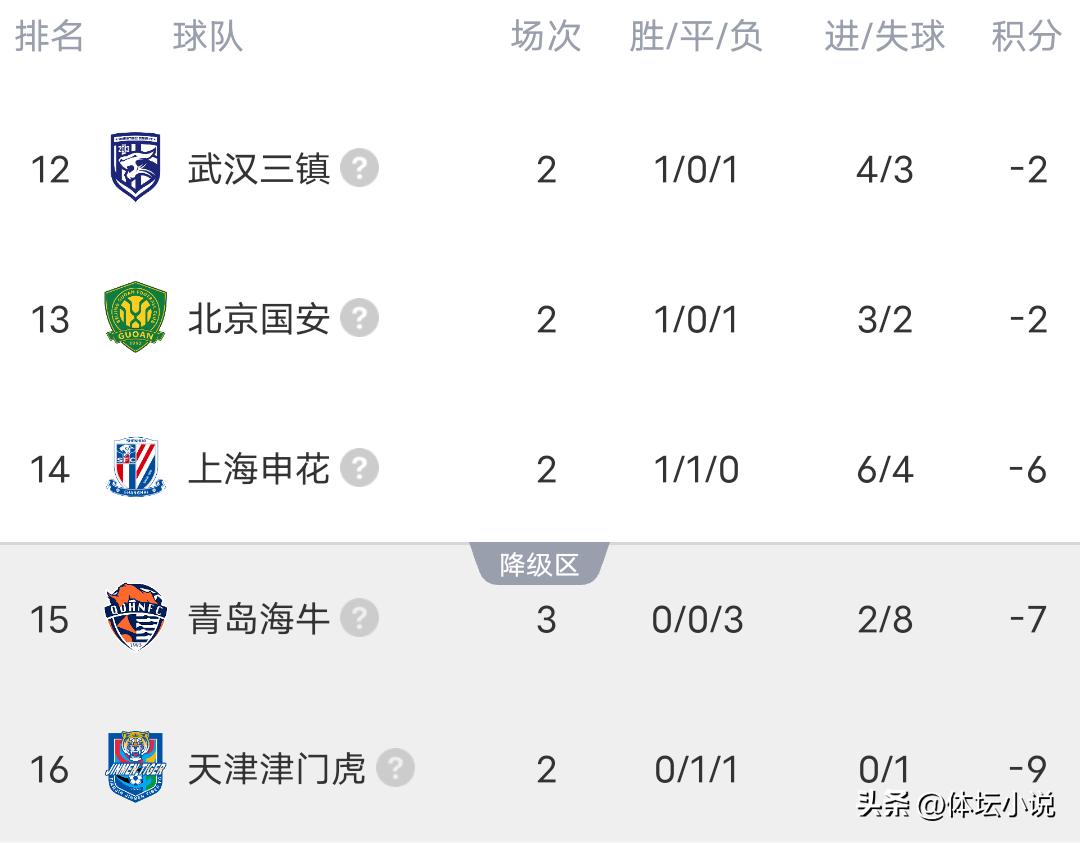Viewport: 1080px width, 843px height.
Task: Open help icon beside 武汉三镇
Action: 359,168
